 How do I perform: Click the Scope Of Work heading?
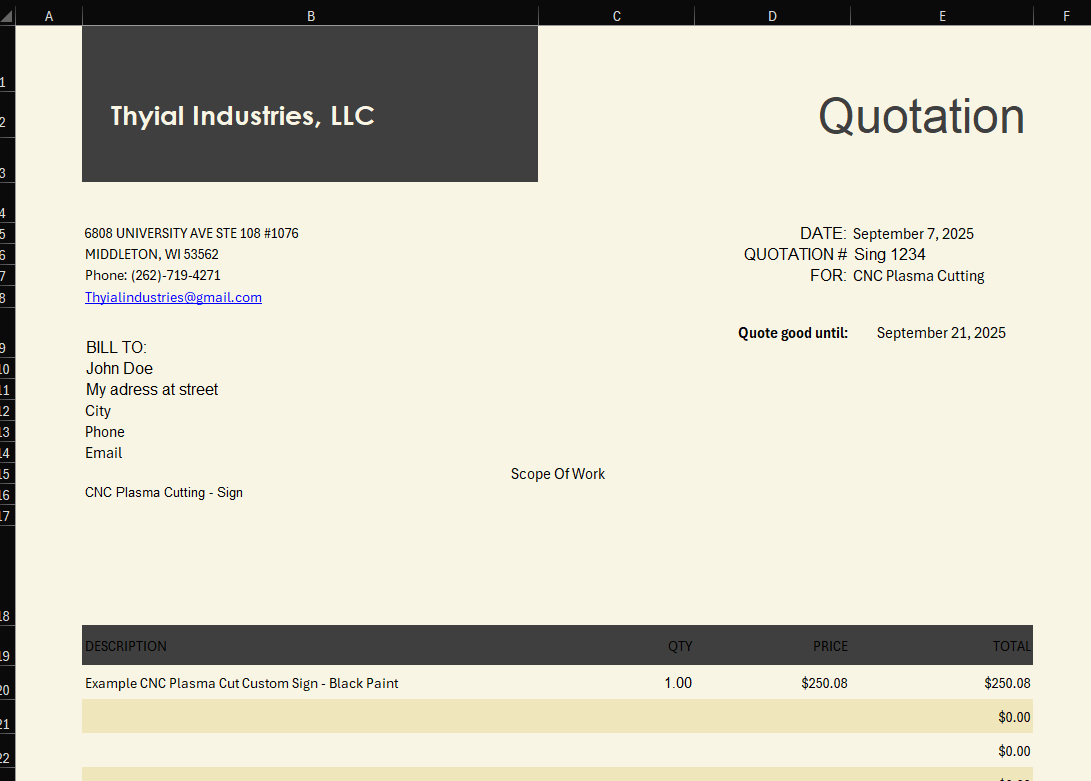(558, 474)
